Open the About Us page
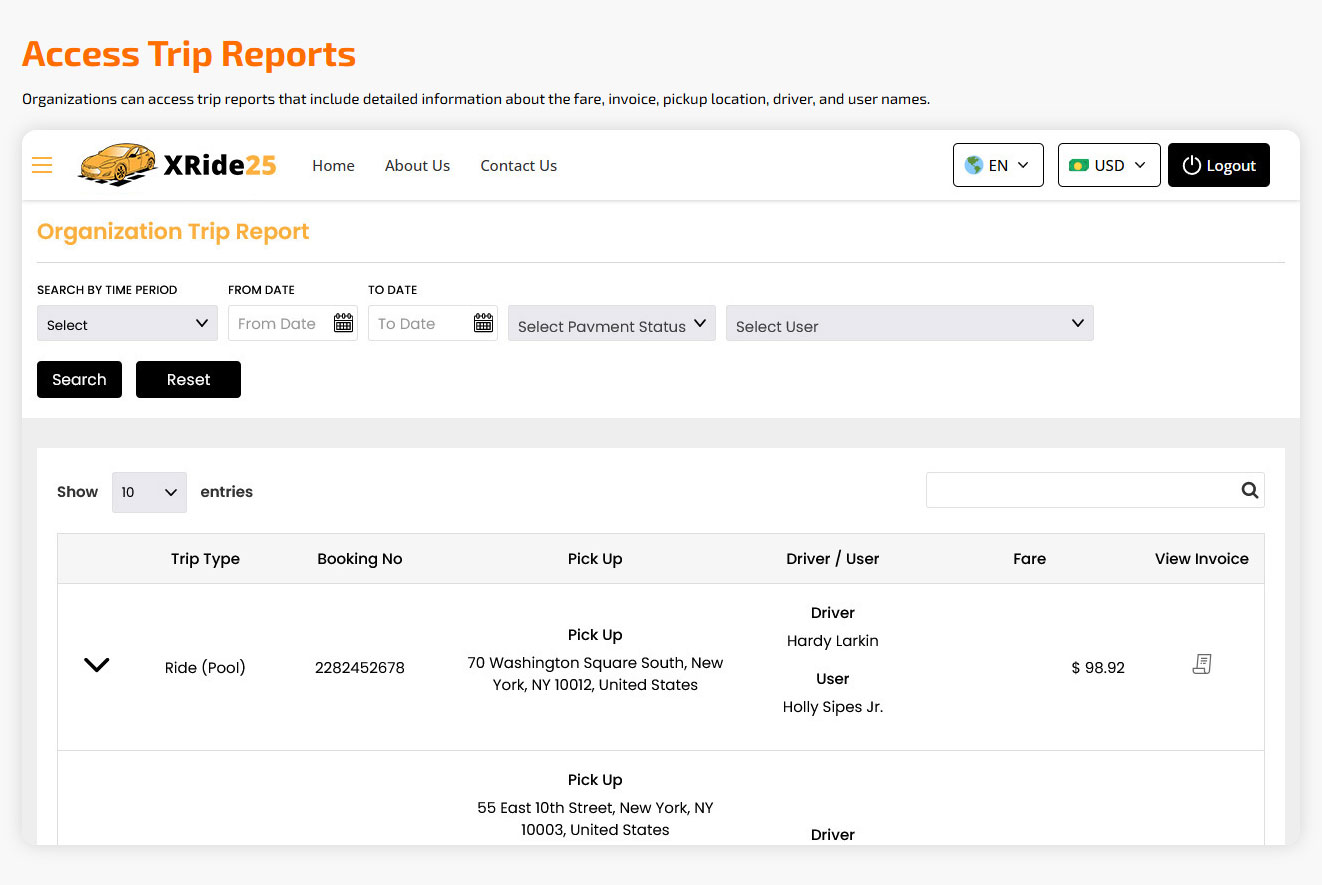 (x=417, y=165)
